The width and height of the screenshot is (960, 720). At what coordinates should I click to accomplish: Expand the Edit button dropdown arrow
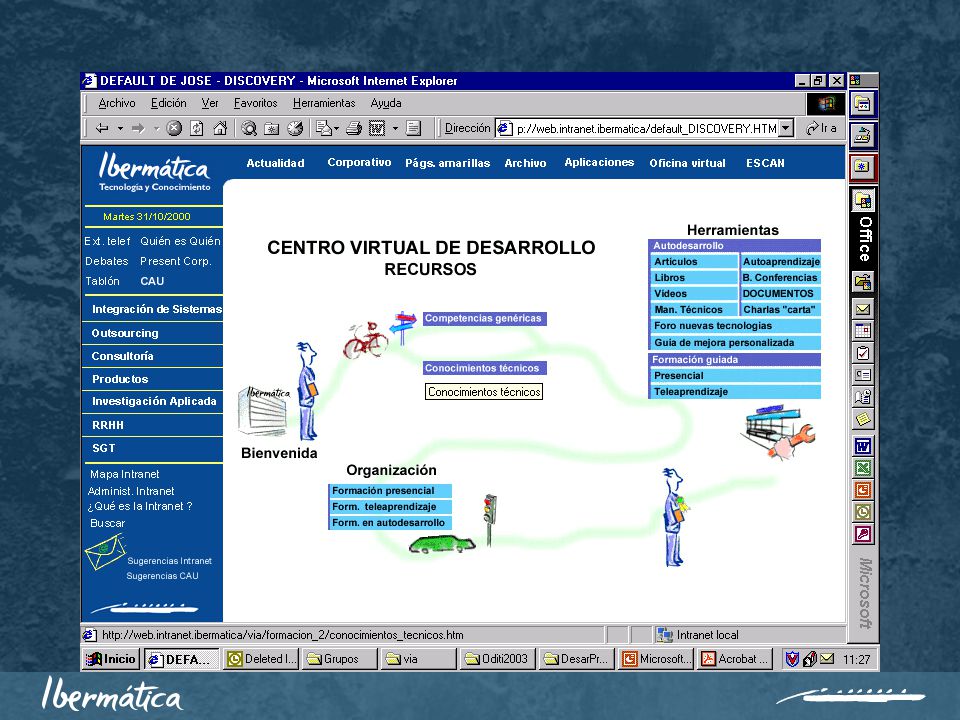(395, 129)
